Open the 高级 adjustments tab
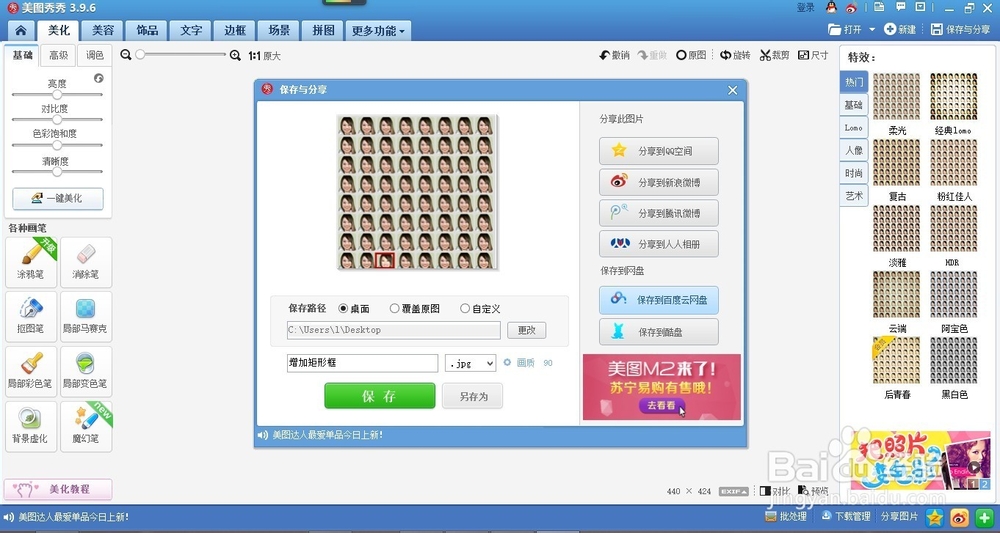This screenshot has width=1000, height=533. click(x=58, y=55)
